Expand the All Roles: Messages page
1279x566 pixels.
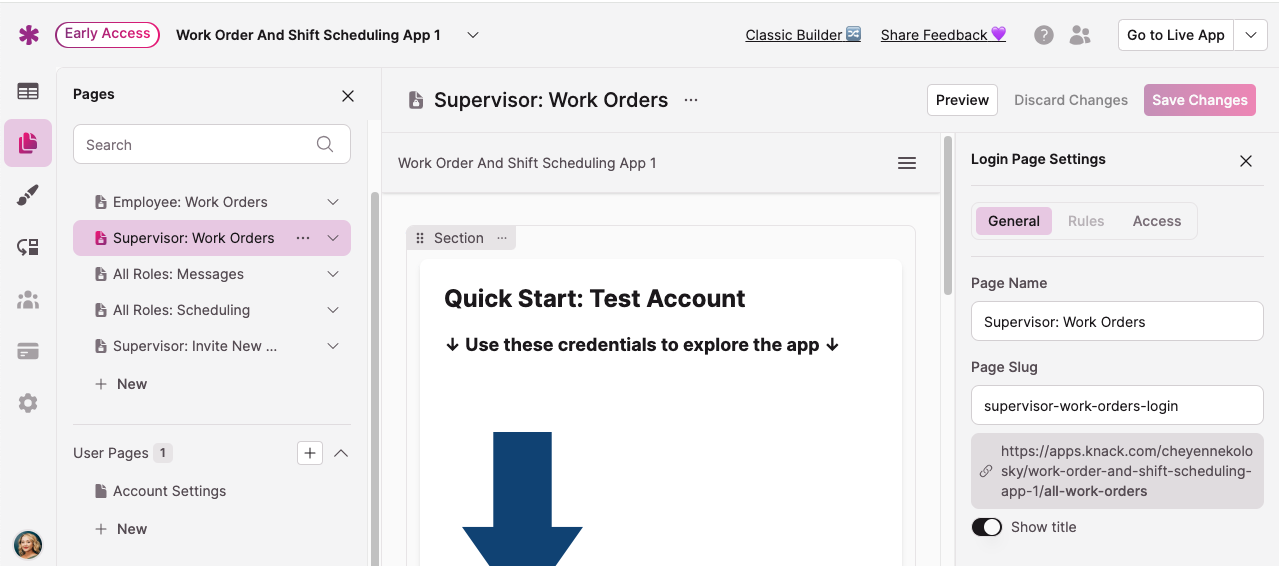[x=333, y=274]
